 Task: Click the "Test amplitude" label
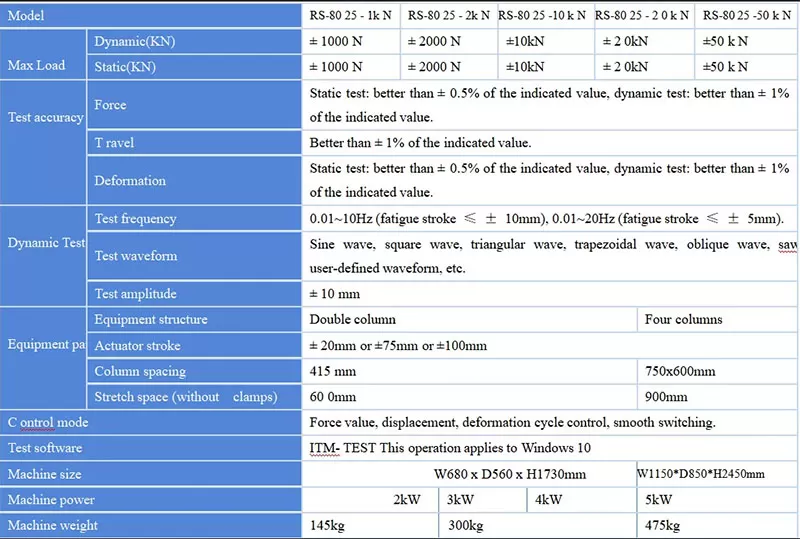click(135, 294)
